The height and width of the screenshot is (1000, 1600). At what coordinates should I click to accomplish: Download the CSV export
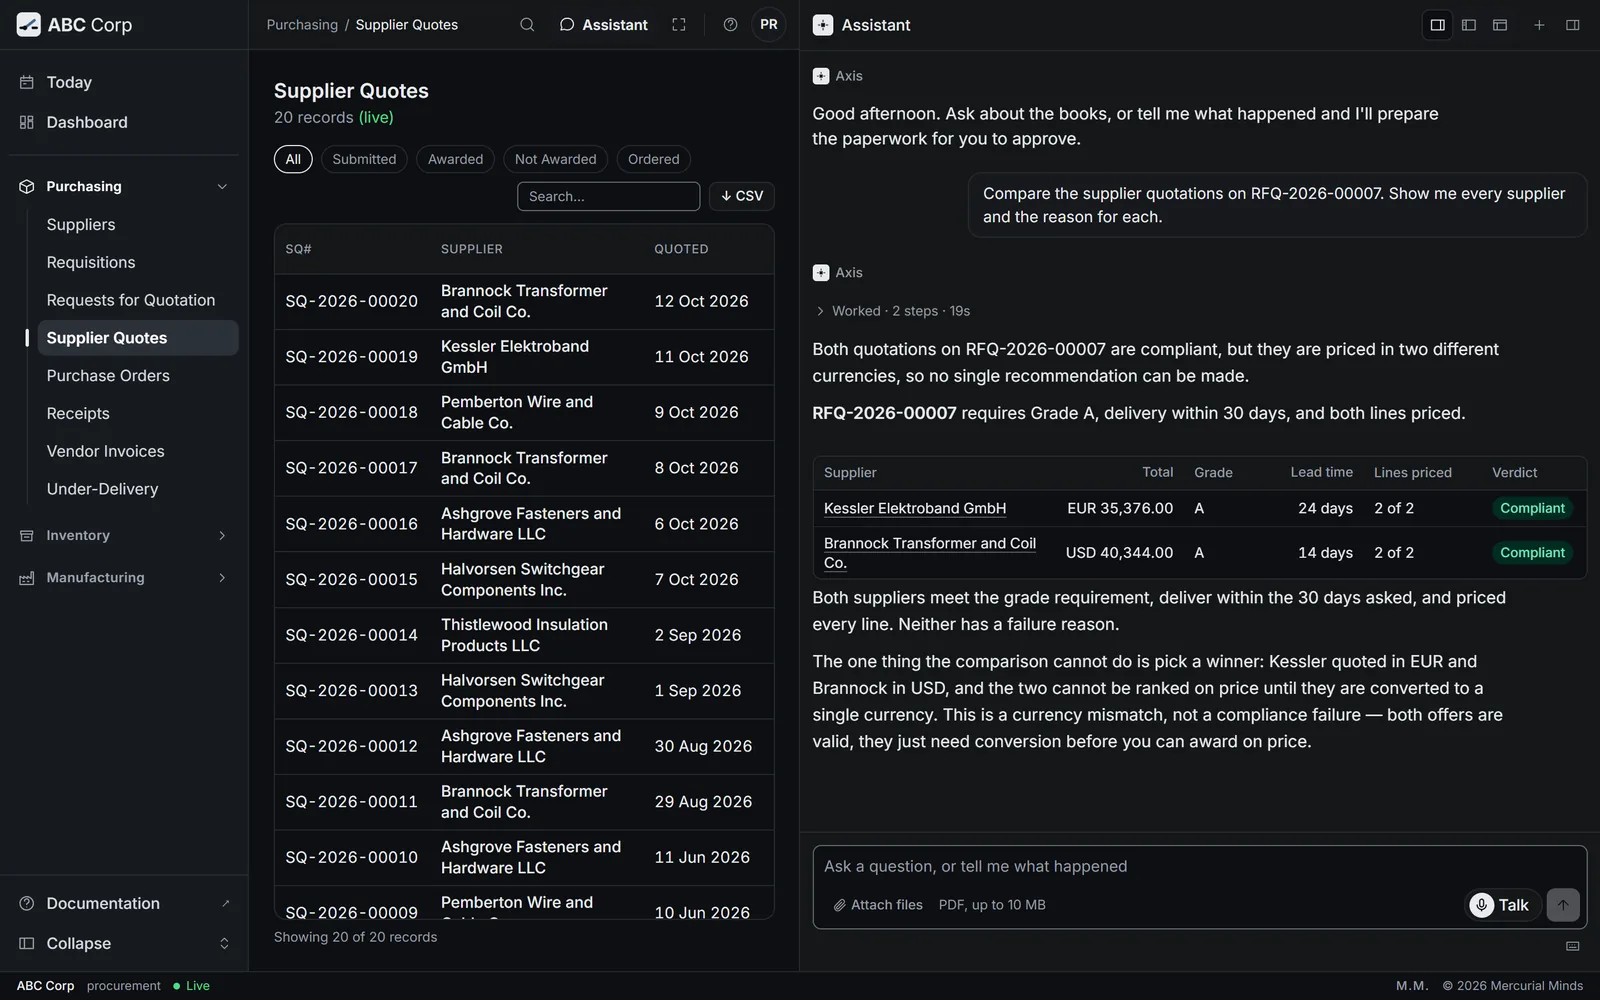(741, 196)
